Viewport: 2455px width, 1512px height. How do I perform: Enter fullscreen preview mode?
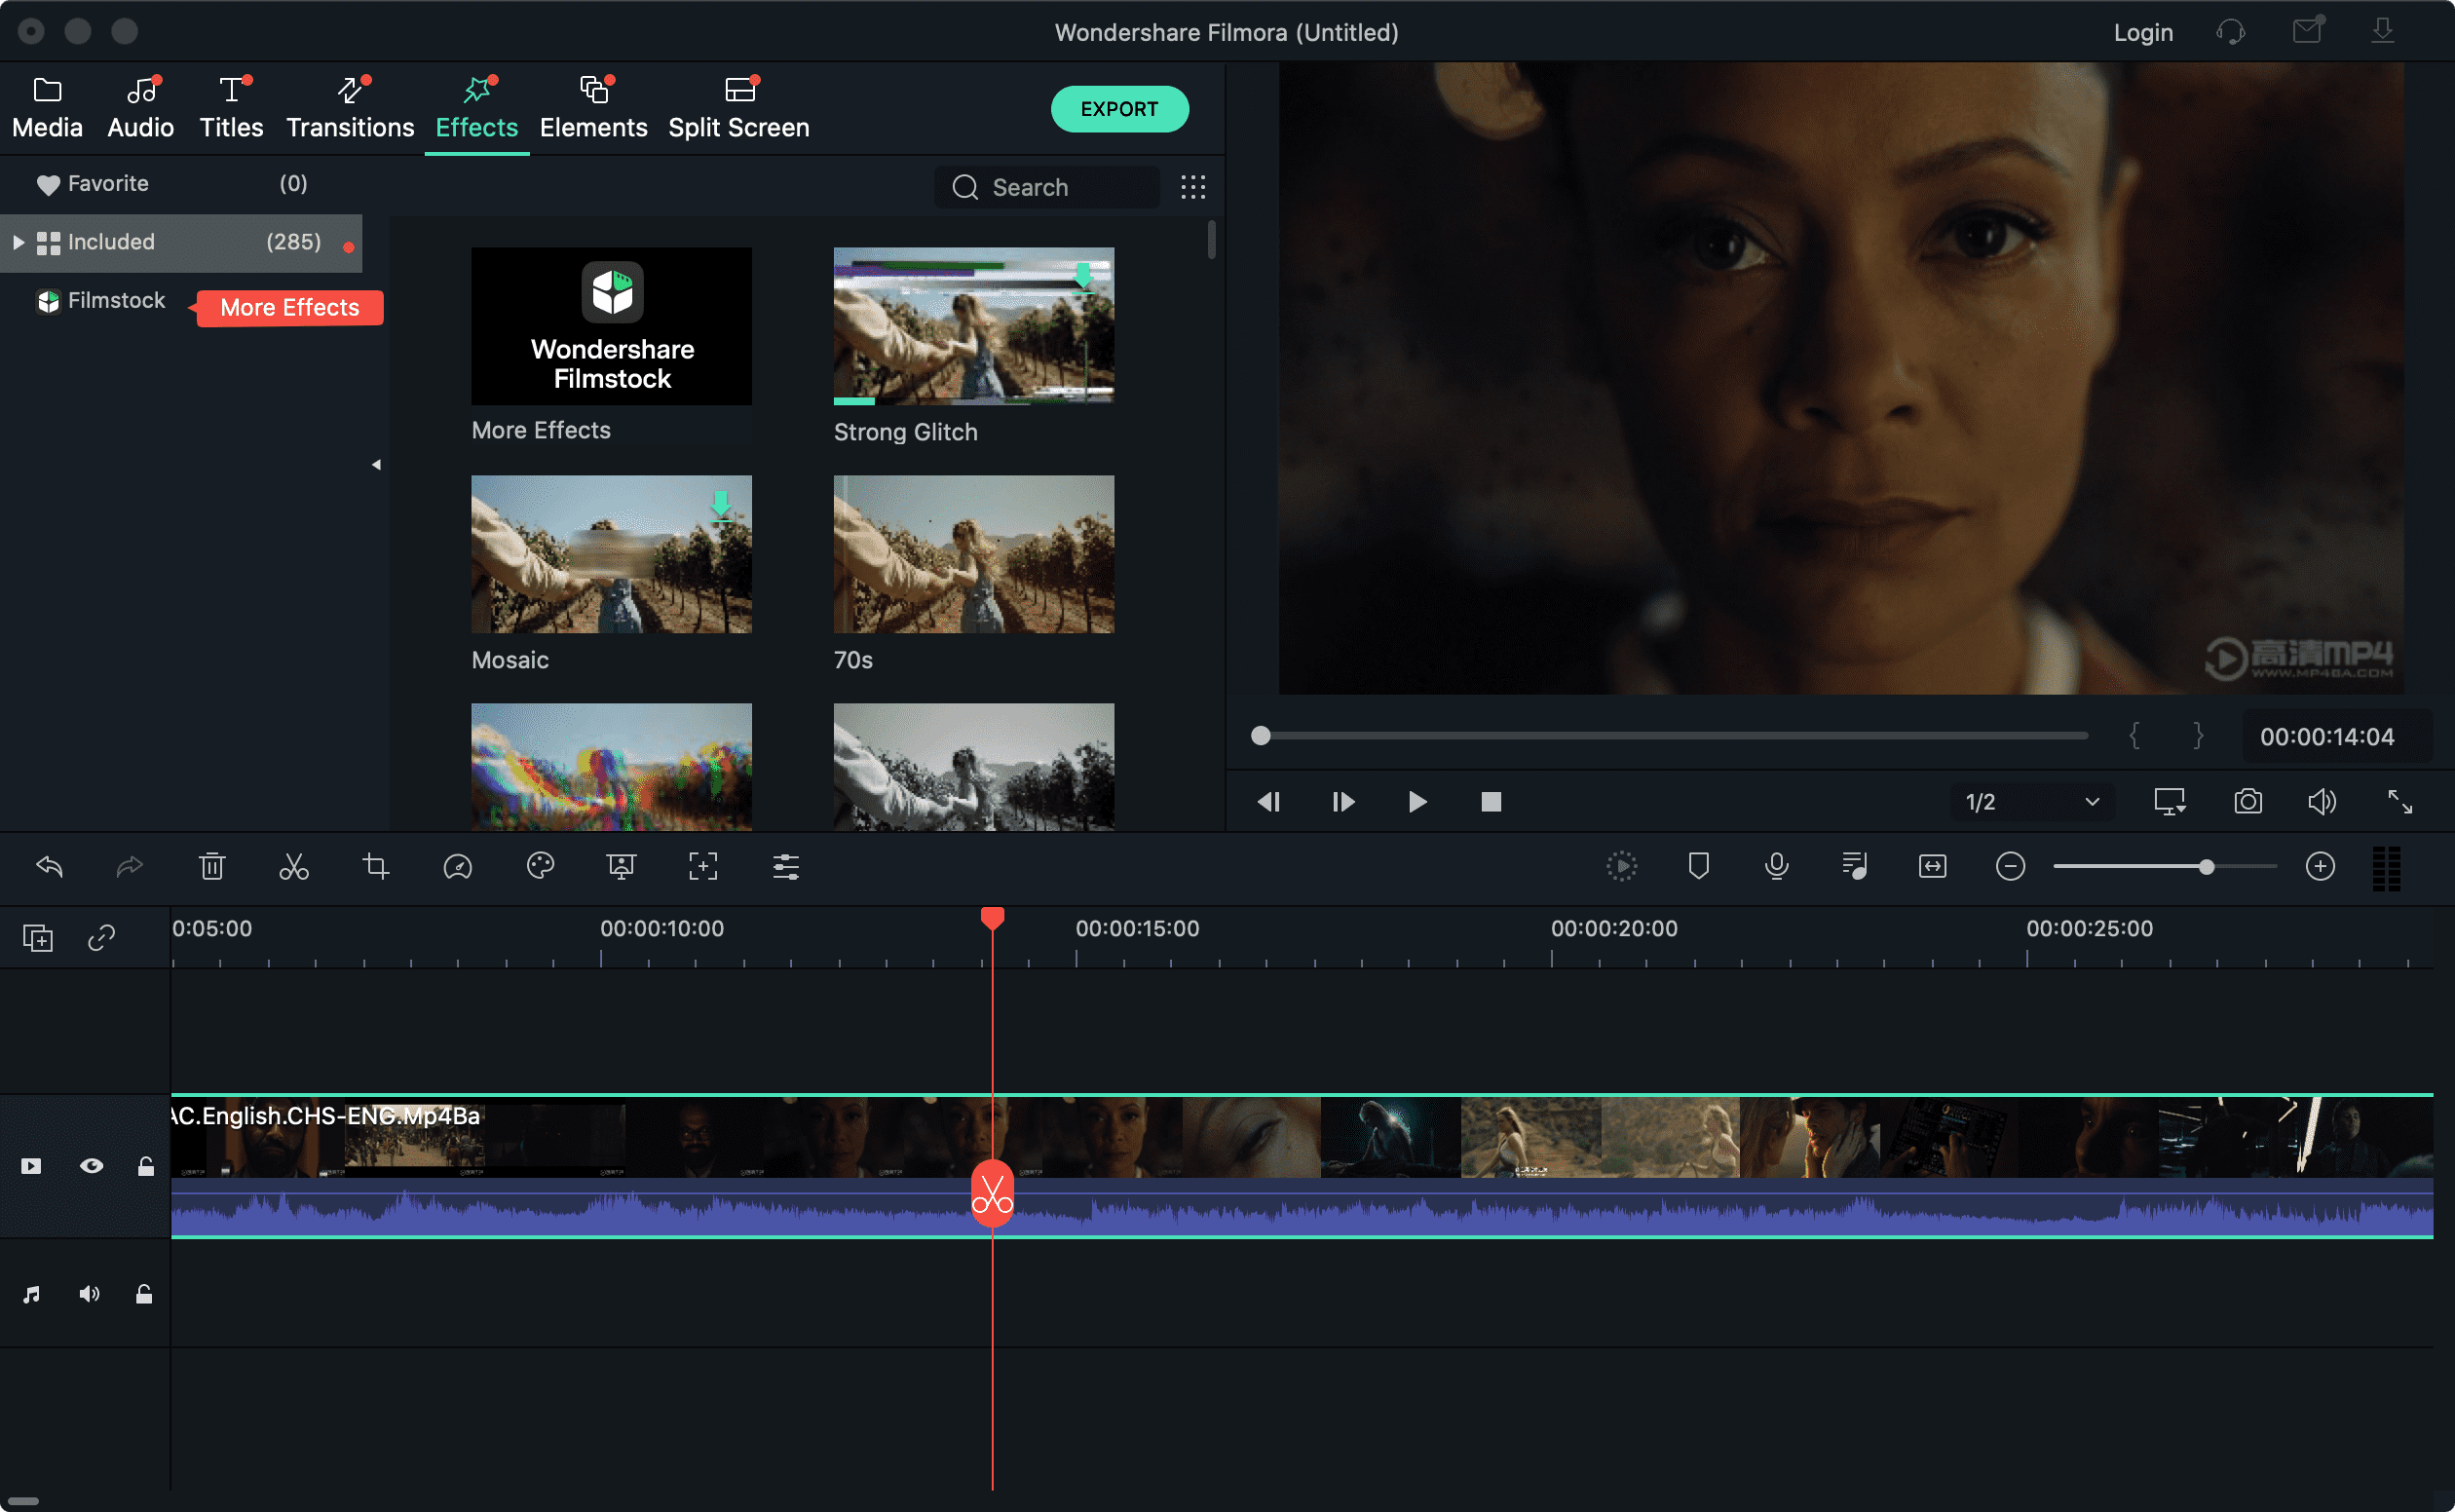[x=2400, y=802]
